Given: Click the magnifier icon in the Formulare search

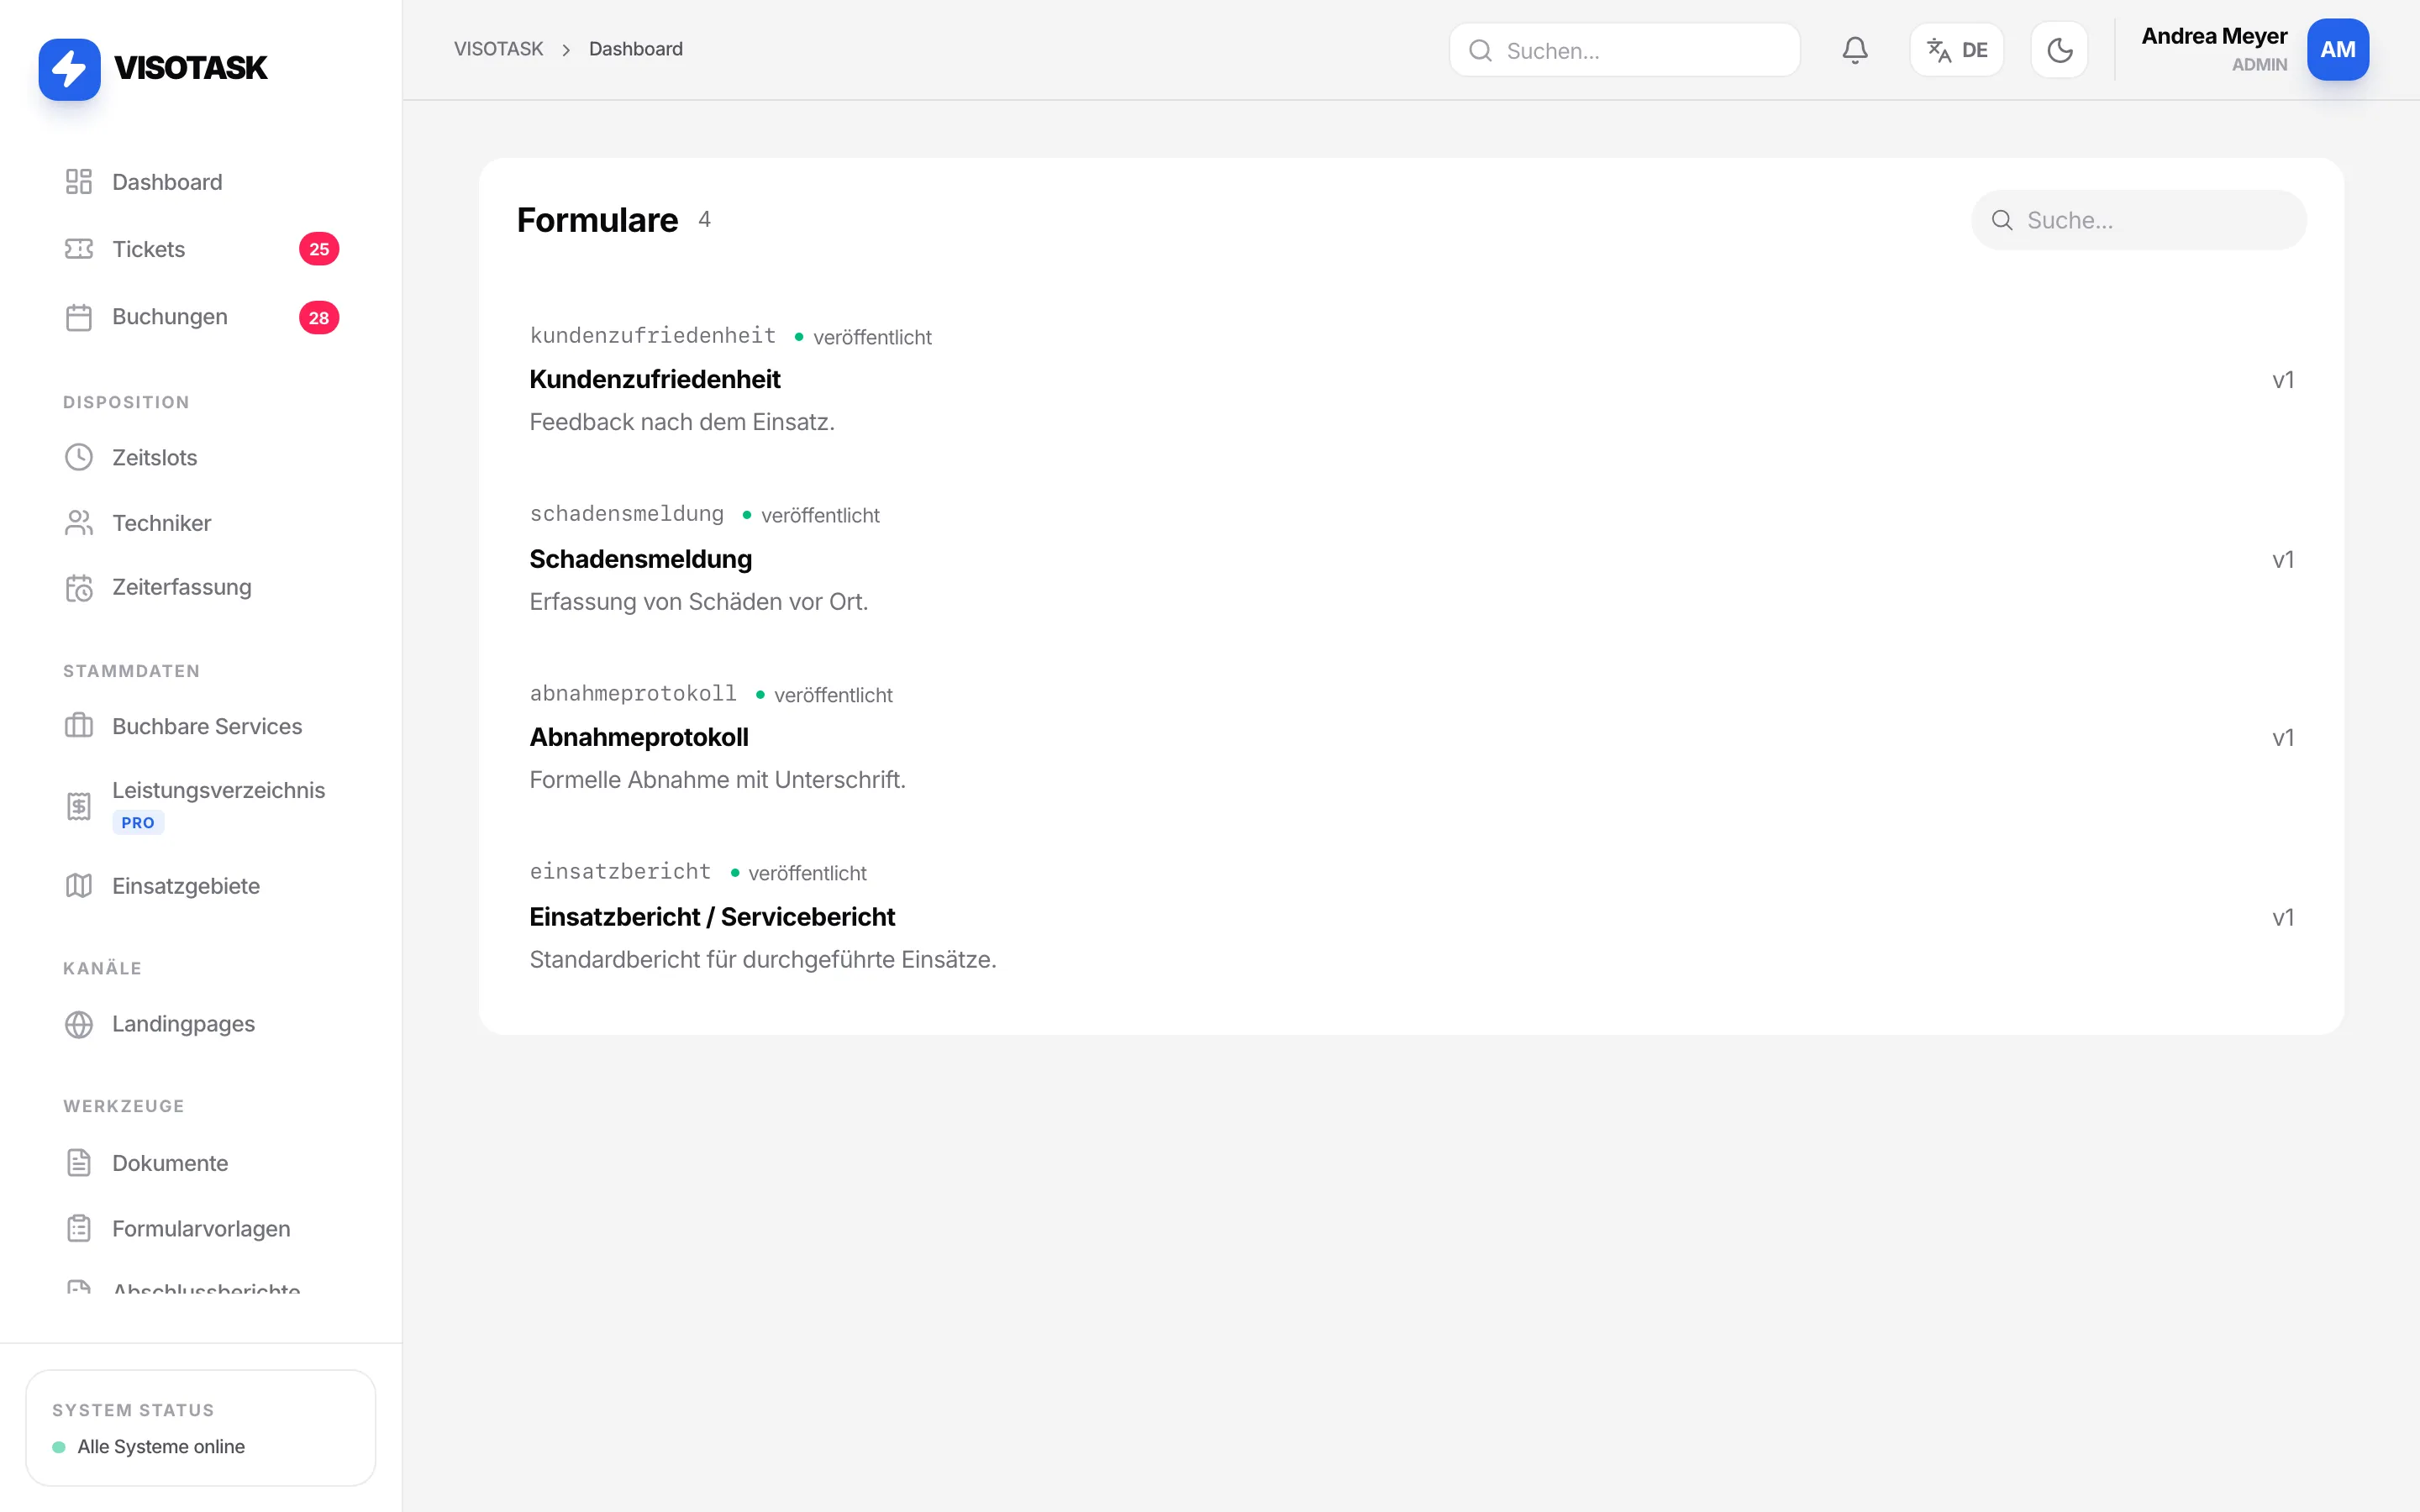Looking at the screenshot, I should tap(2002, 220).
